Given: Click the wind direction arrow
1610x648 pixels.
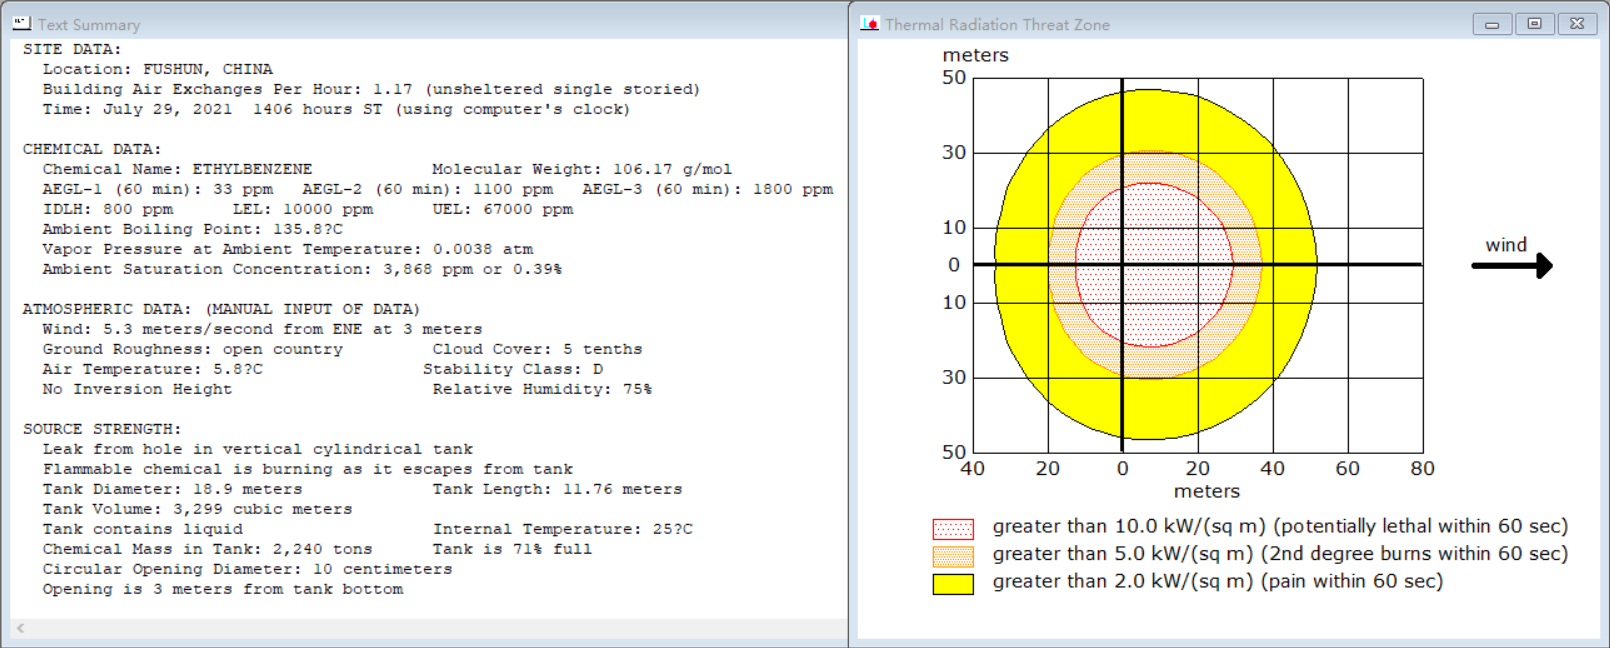Looking at the screenshot, I should click(x=1512, y=265).
